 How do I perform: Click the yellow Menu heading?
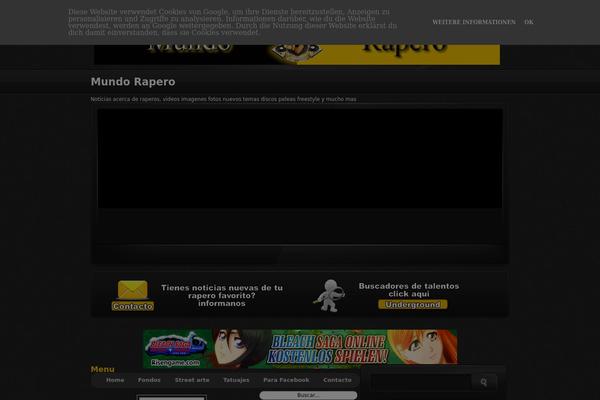103,369
